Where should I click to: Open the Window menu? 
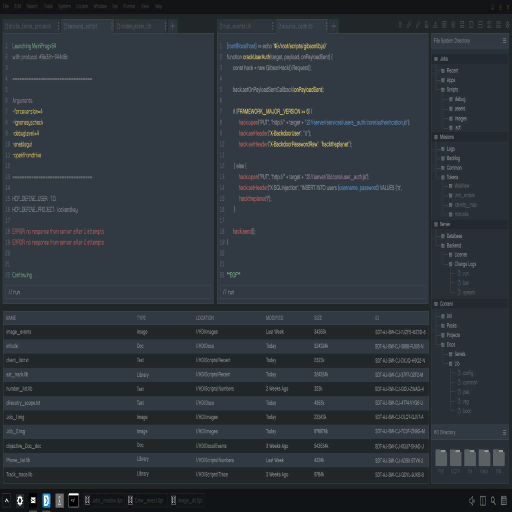[x=100, y=6]
